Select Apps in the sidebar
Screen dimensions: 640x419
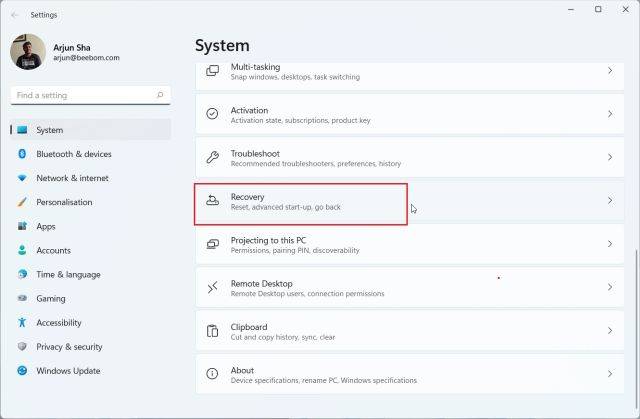46,226
